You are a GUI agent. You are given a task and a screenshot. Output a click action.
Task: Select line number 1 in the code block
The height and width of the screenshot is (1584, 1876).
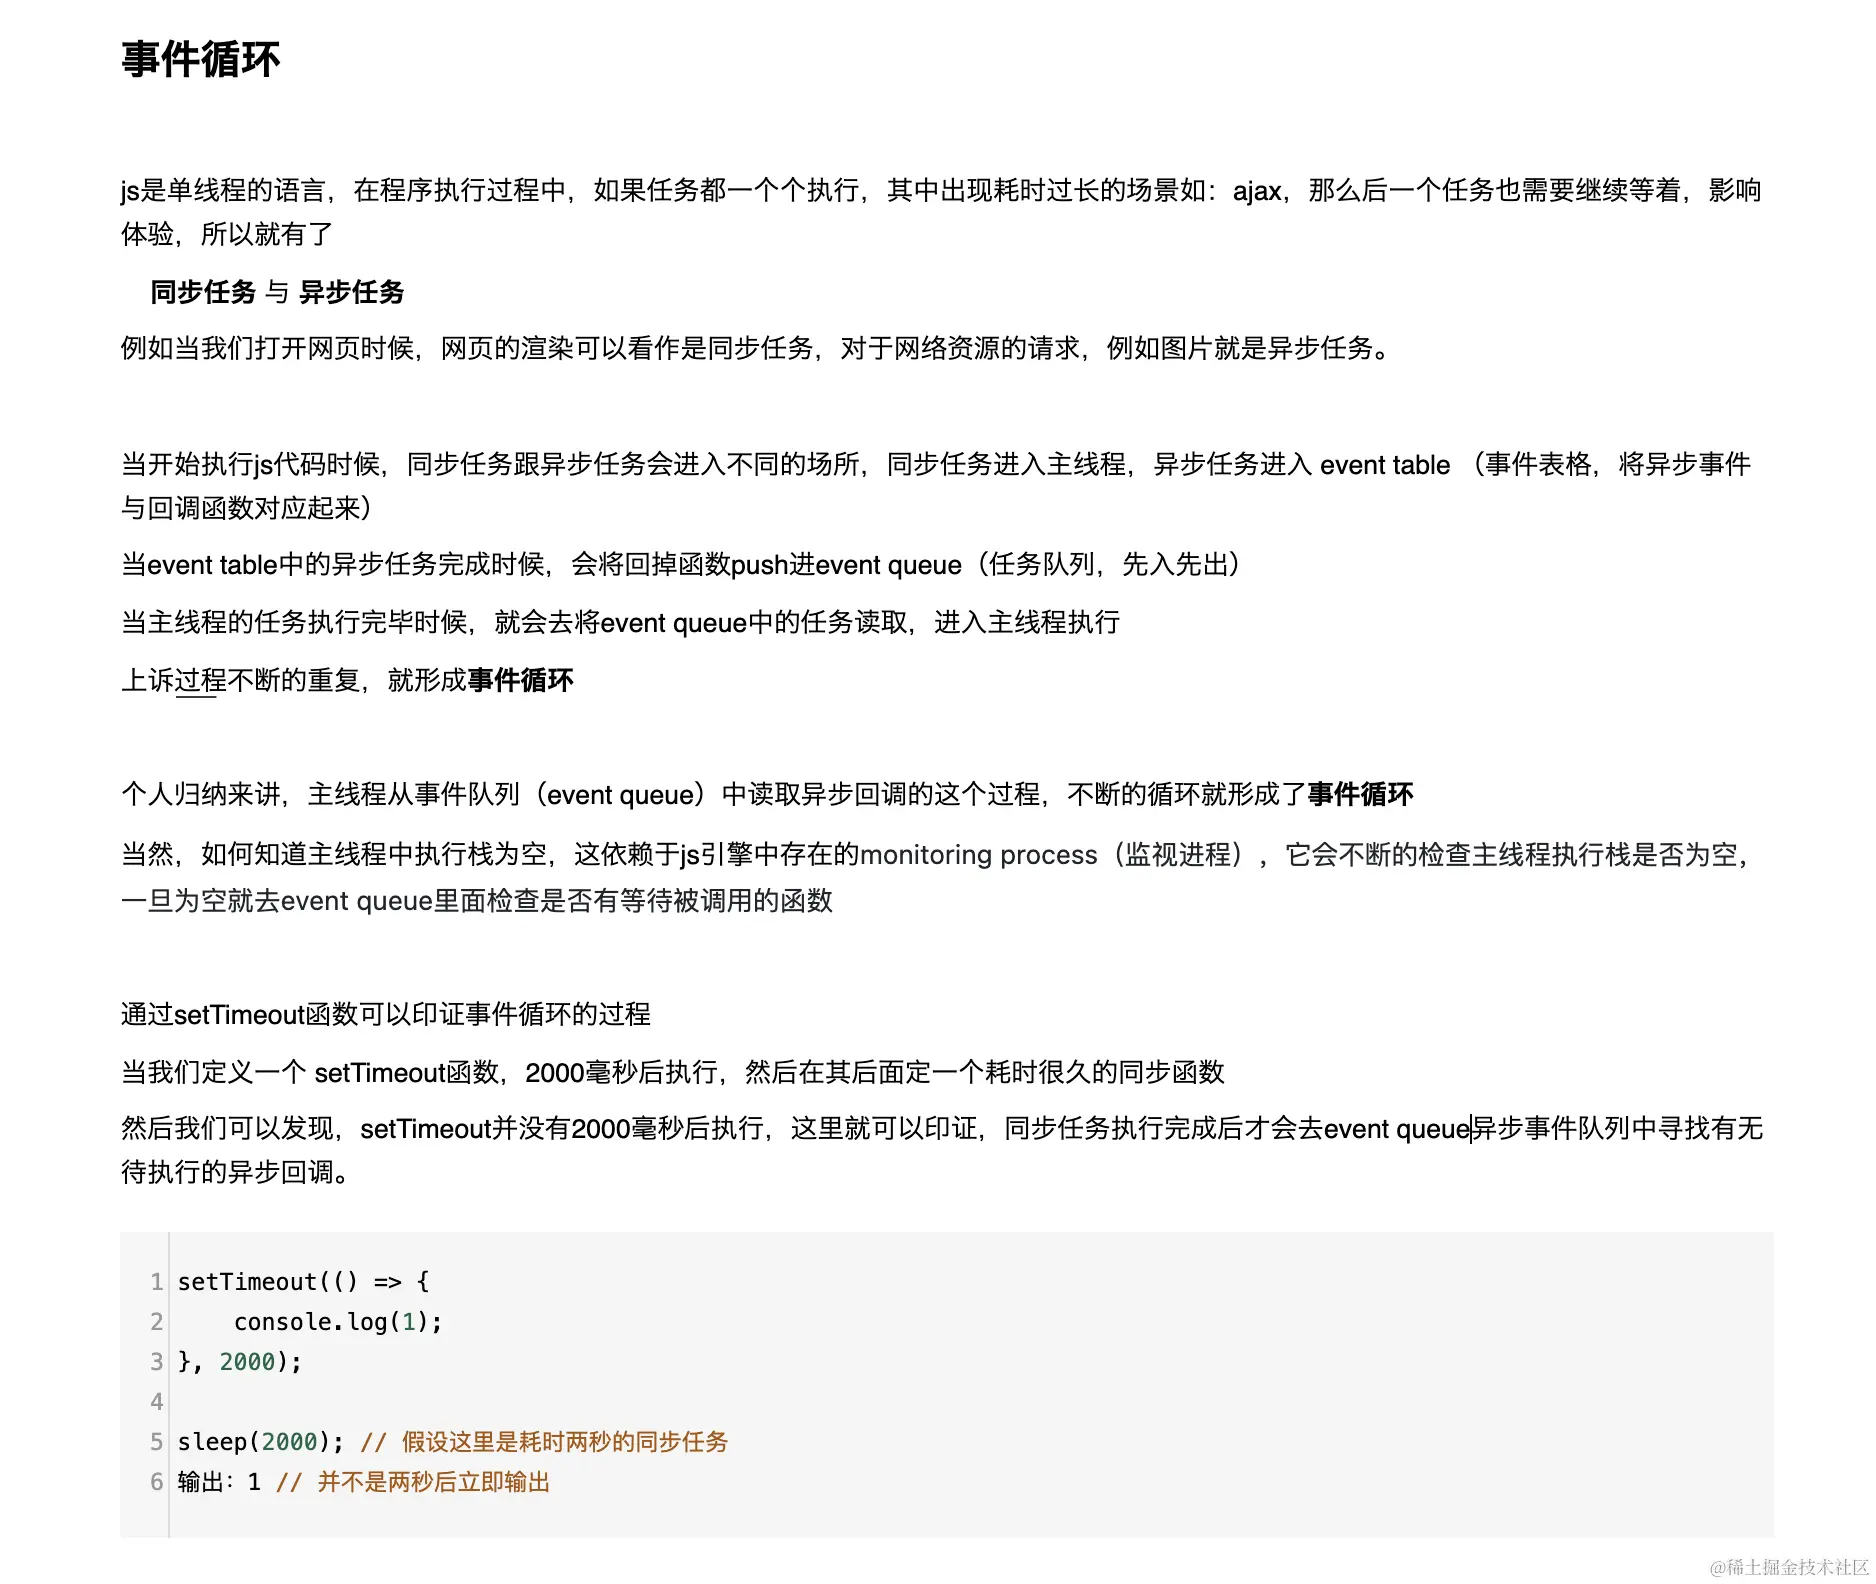157,1281
